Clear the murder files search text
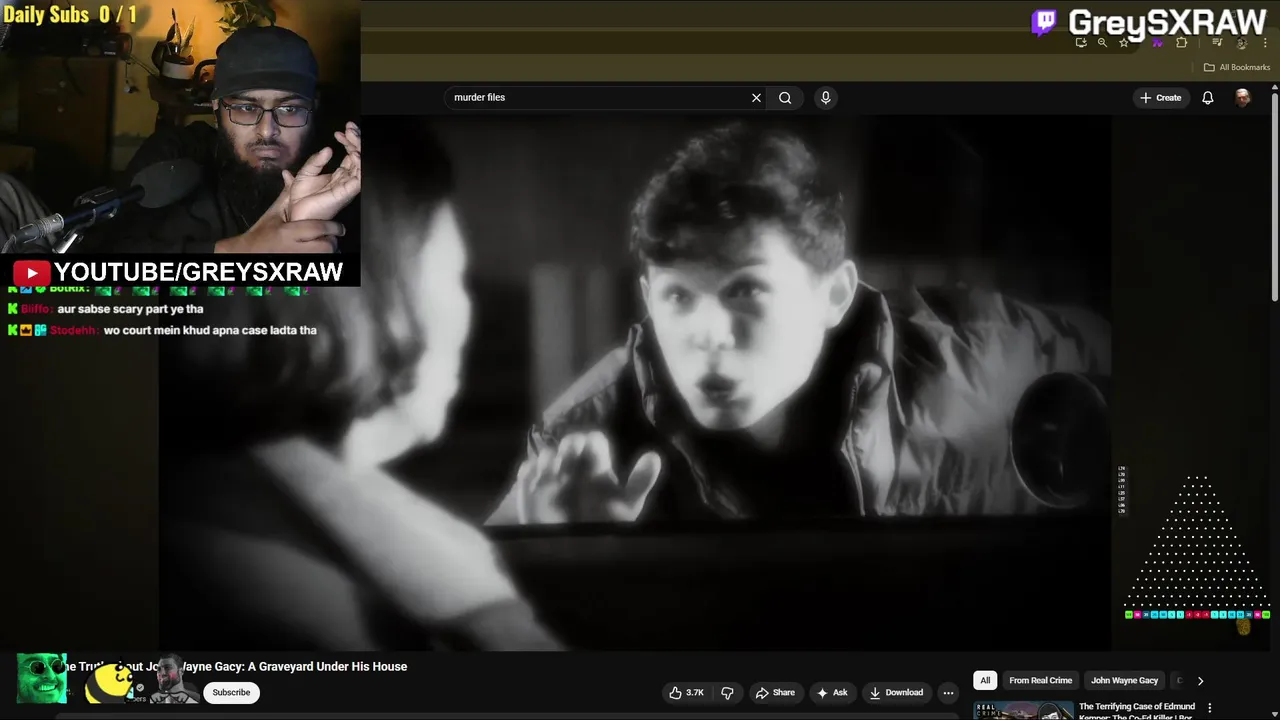The height and width of the screenshot is (720, 1280). click(x=756, y=97)
